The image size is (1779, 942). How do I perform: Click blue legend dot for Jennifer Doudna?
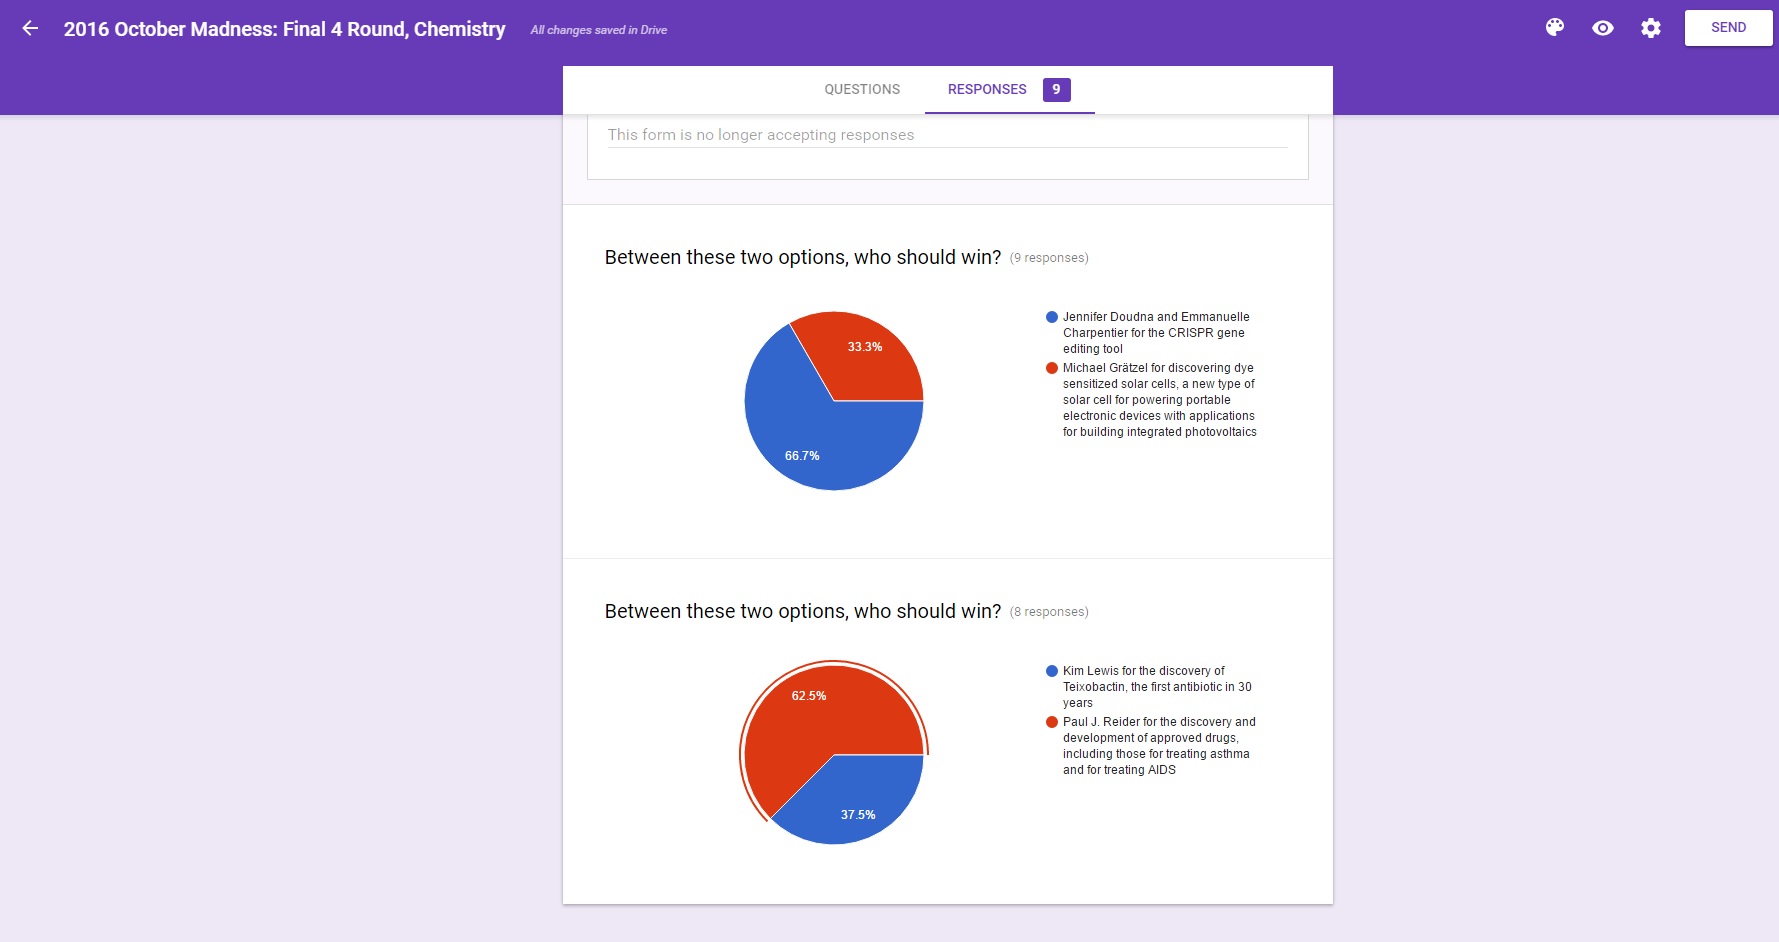coord(1051,317)
